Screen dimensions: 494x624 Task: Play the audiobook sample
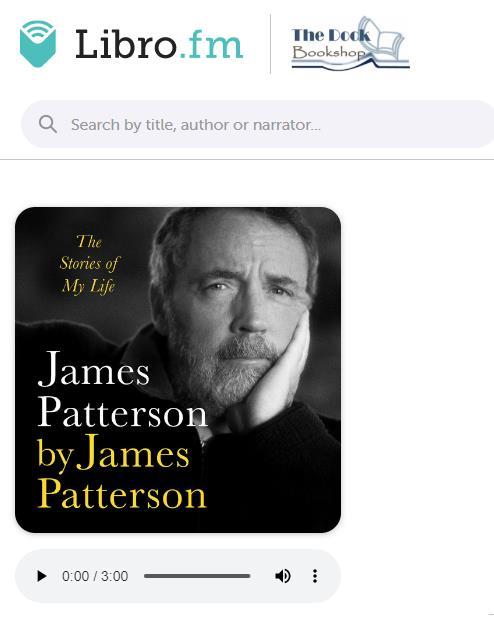(x=41, y=576)
